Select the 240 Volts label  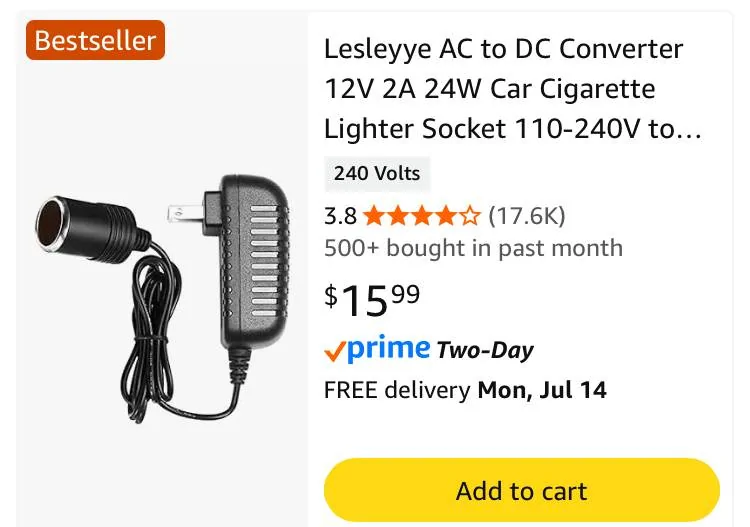point(377,173)
